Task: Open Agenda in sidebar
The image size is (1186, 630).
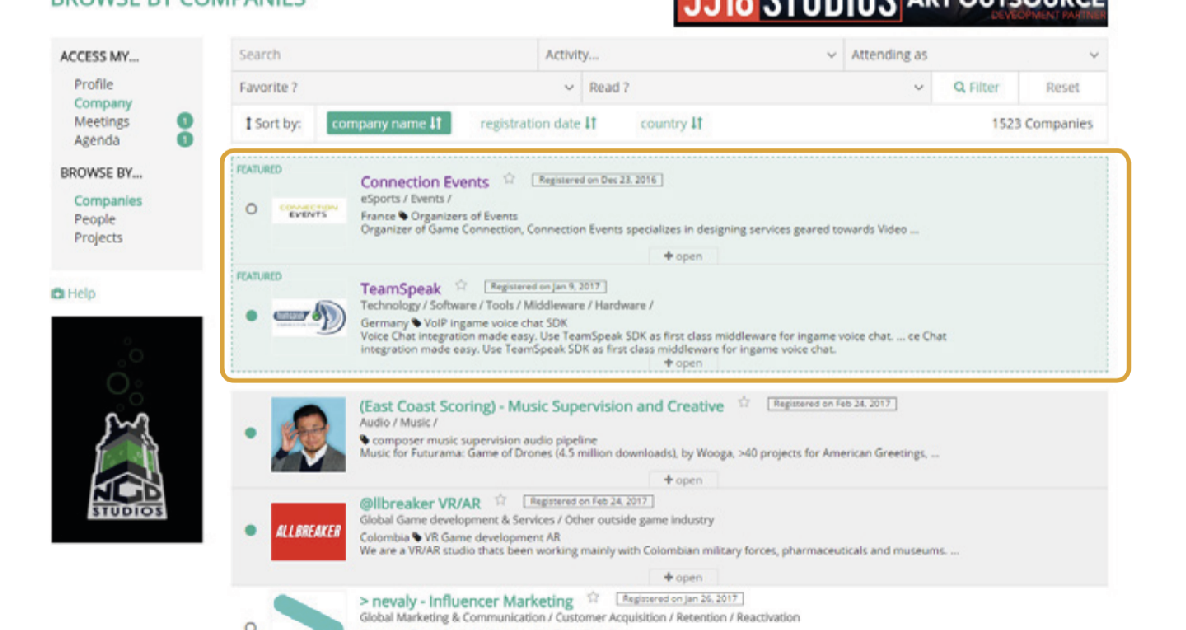Action: (x=97, y=140)
